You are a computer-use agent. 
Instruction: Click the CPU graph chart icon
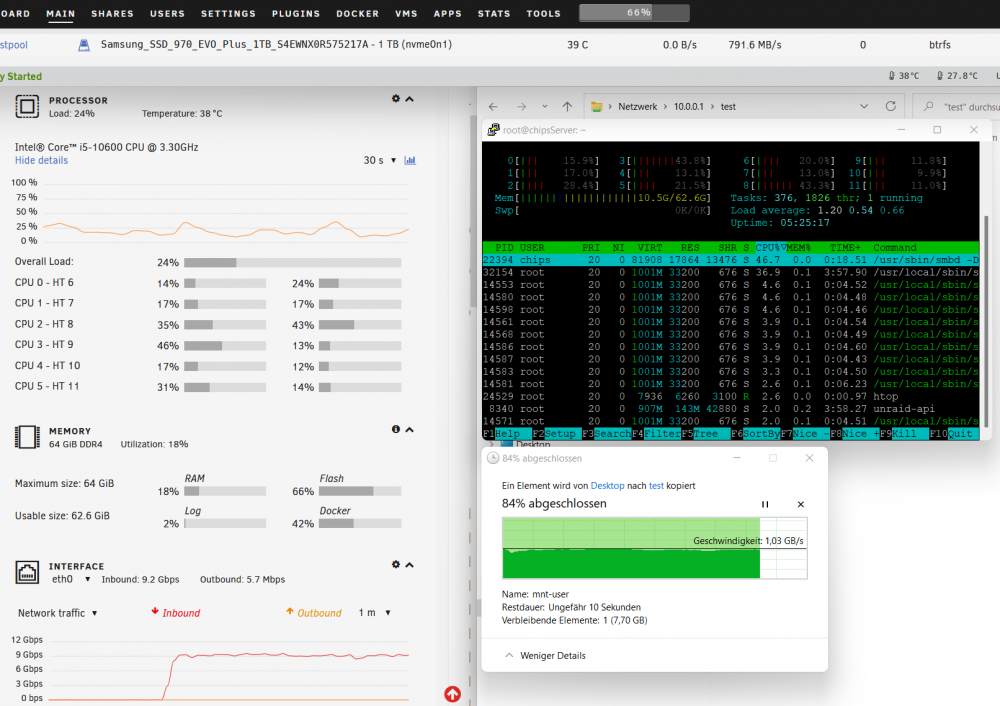(410, 160)
